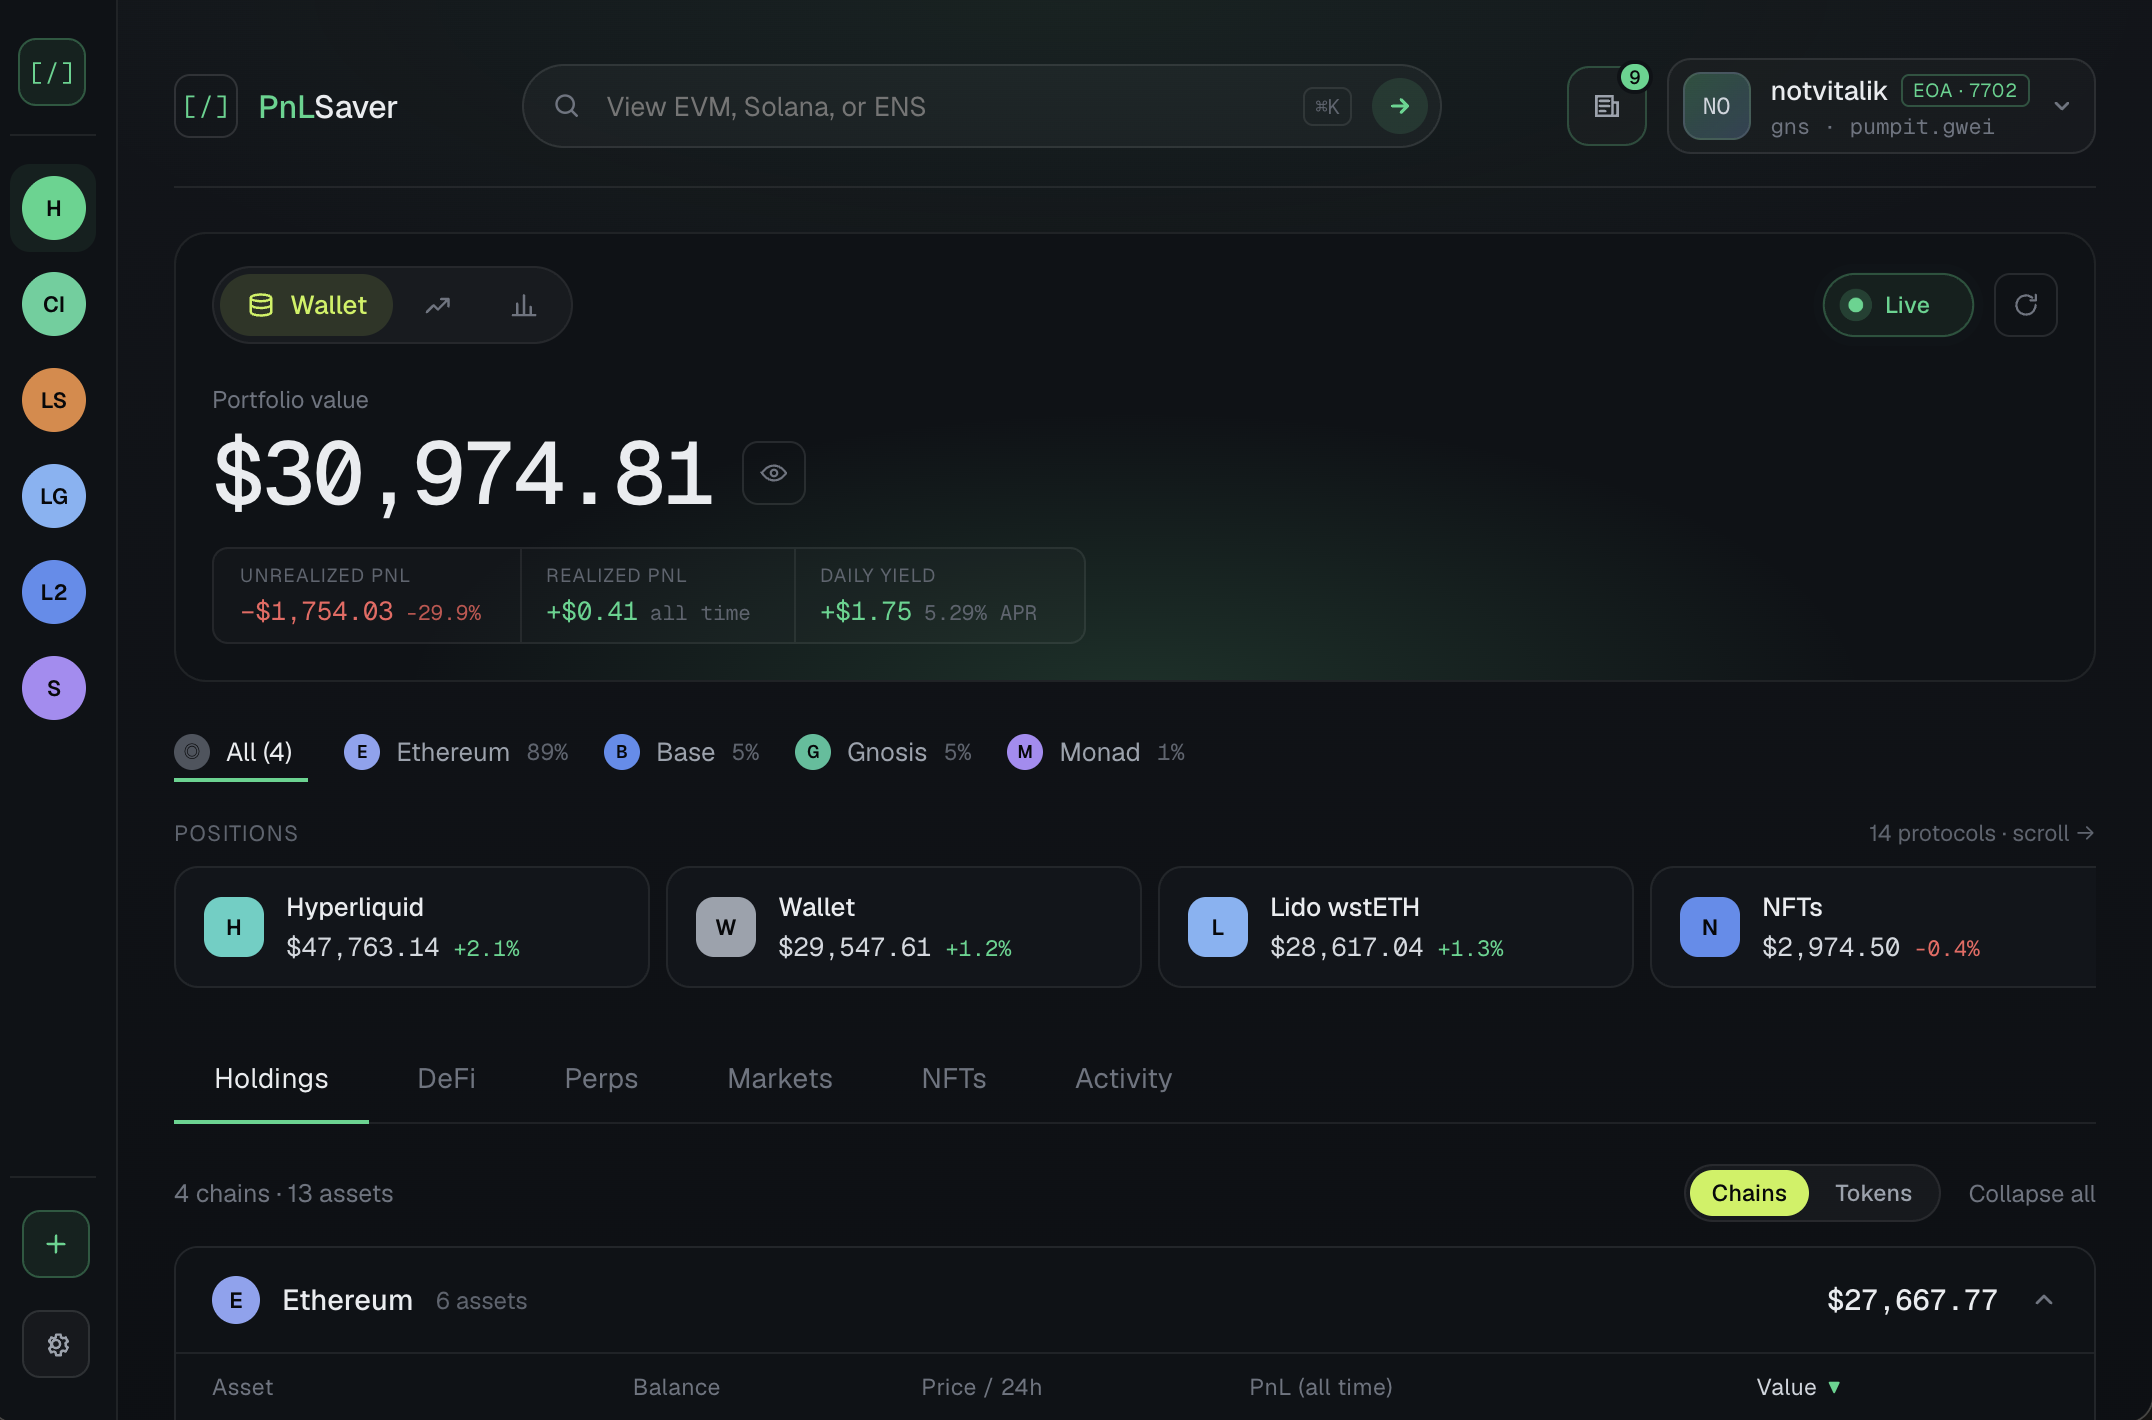Click the ⌘K shortcut badge
Screen dimensions: 2152x1420
(x=1327, y=106)
